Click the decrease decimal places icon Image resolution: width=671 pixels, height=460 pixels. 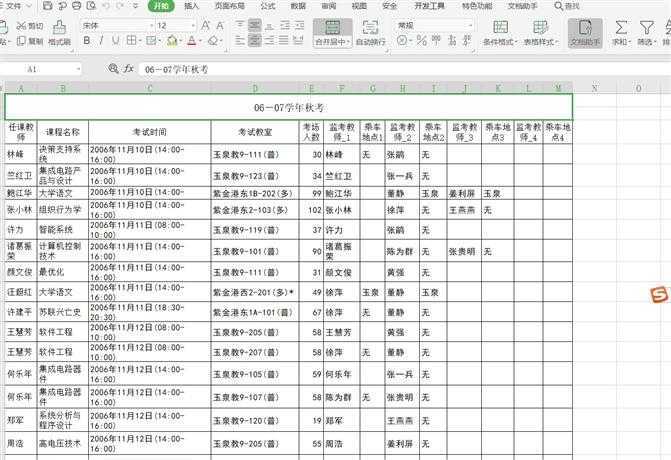click(x=467, y=41)
